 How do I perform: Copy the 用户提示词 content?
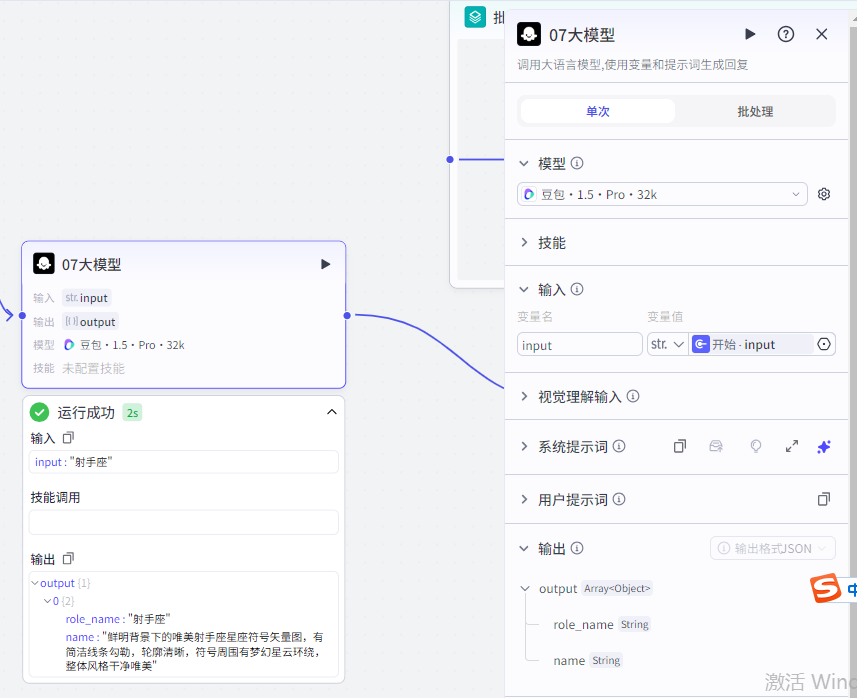click(824, 498)
